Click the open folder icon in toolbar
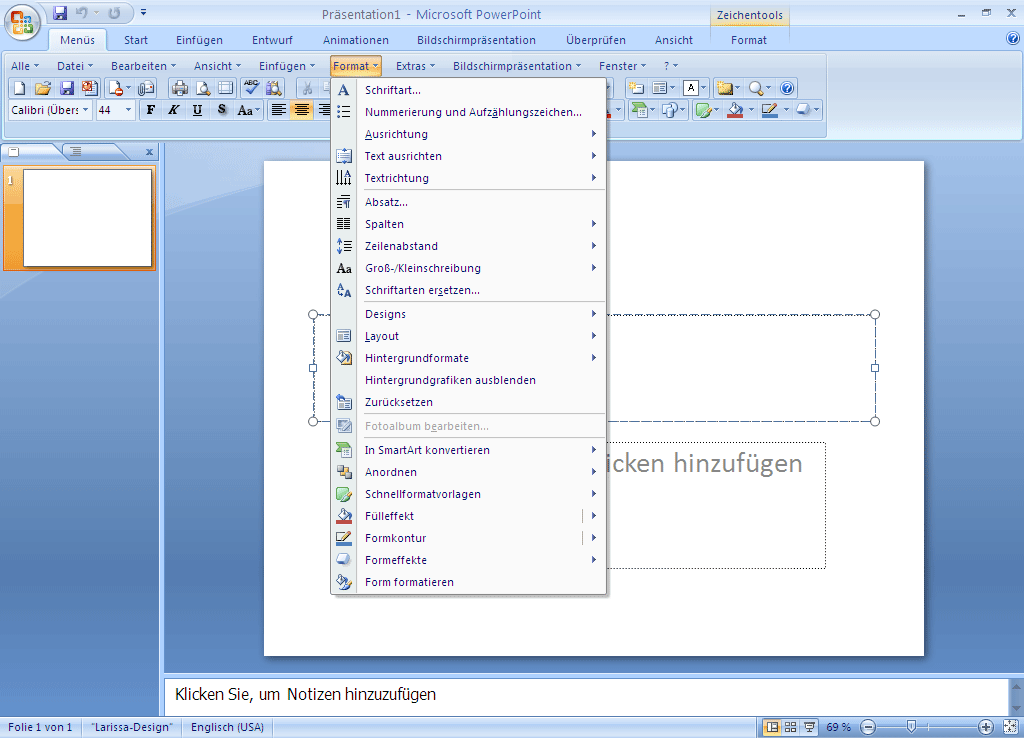The height and width of the screenshot is (738, 1024). pyautogui.click(x=43, y=88)
